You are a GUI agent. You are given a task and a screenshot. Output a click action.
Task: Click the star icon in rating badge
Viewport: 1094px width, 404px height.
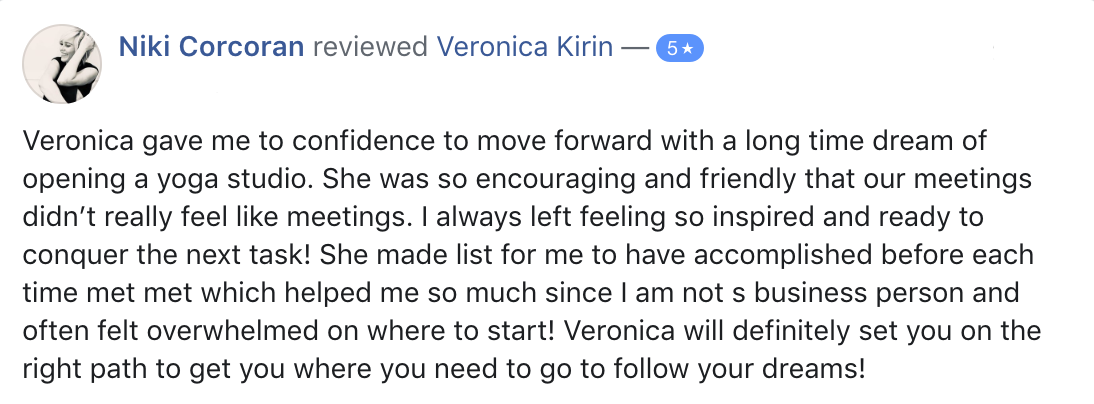point(688,48)
